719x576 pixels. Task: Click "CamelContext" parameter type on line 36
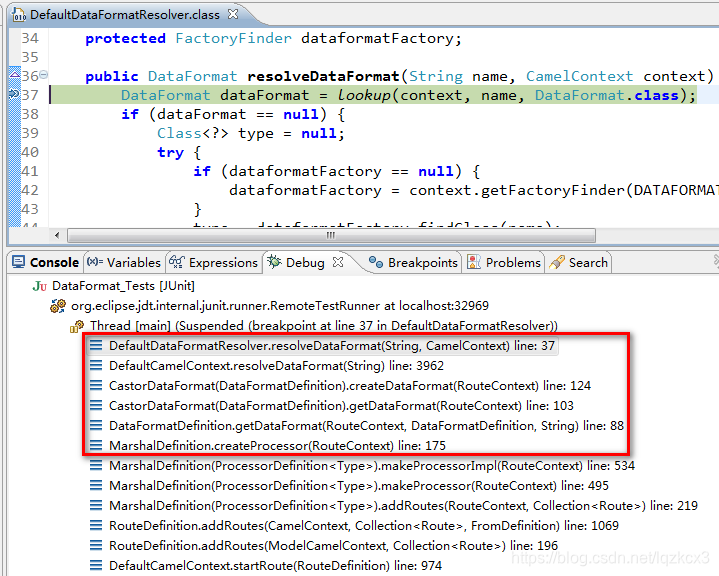(x=579, y=76)
